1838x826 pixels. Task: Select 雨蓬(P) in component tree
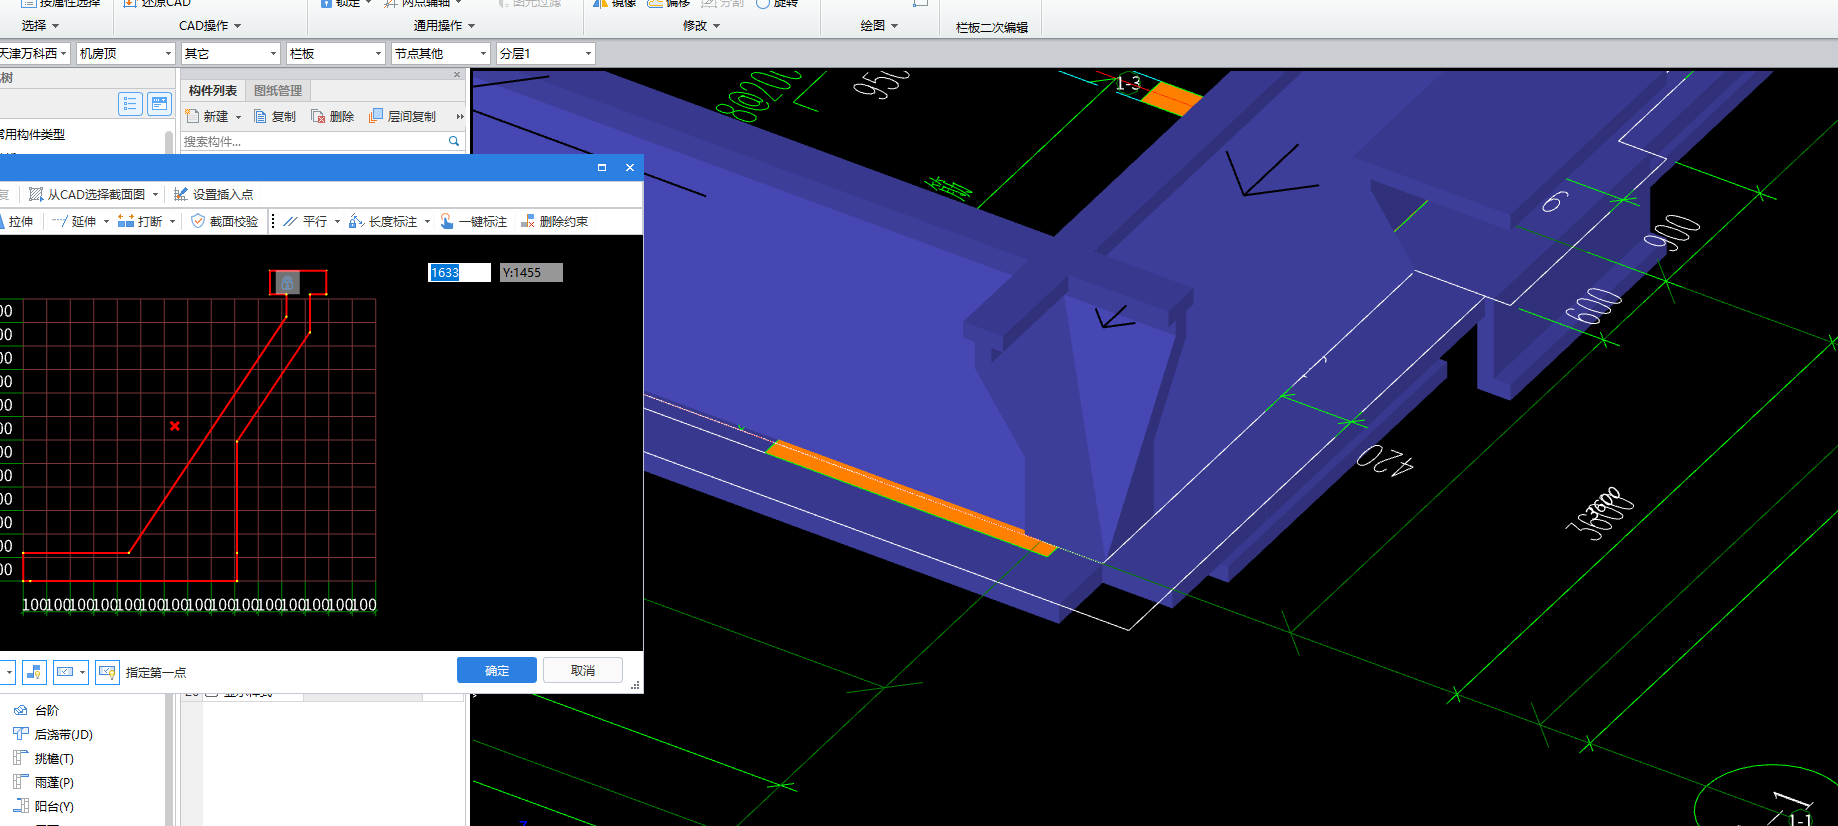click(54, 782)
